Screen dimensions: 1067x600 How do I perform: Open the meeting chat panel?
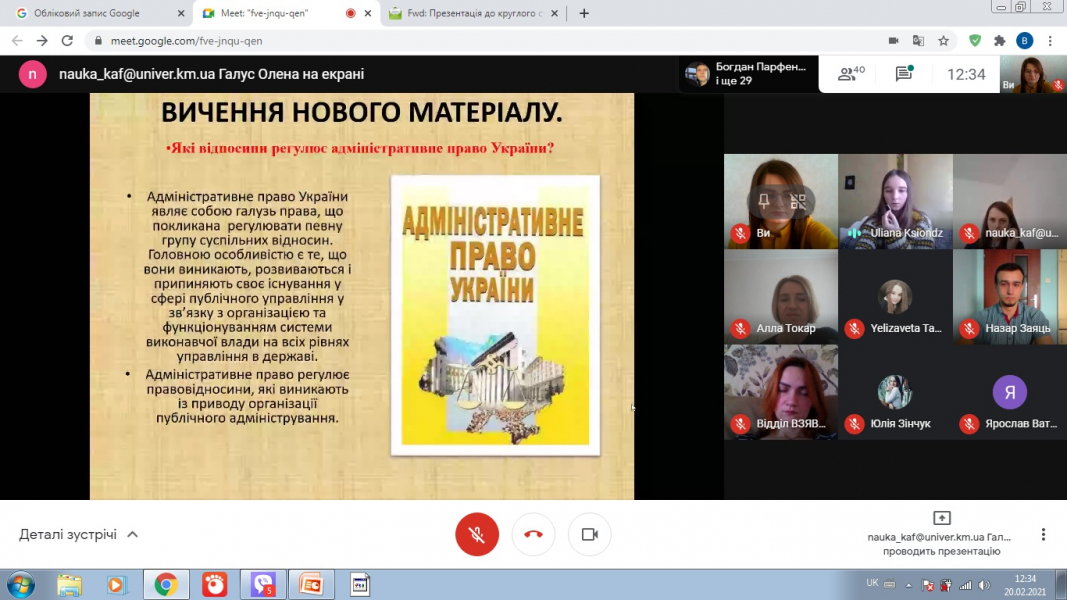click(x=904, y=74)
